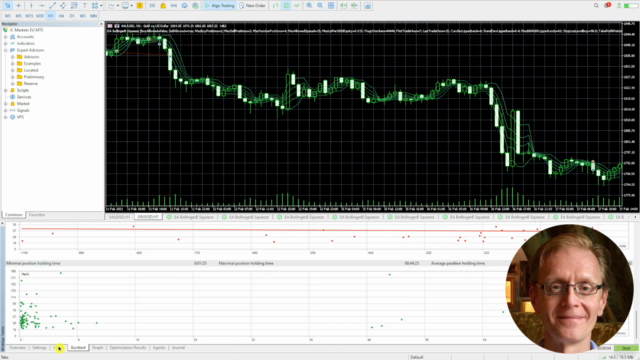Screen dimensions: 640x360
Task: Switch to the Common navigator tab
Action: 14,215
